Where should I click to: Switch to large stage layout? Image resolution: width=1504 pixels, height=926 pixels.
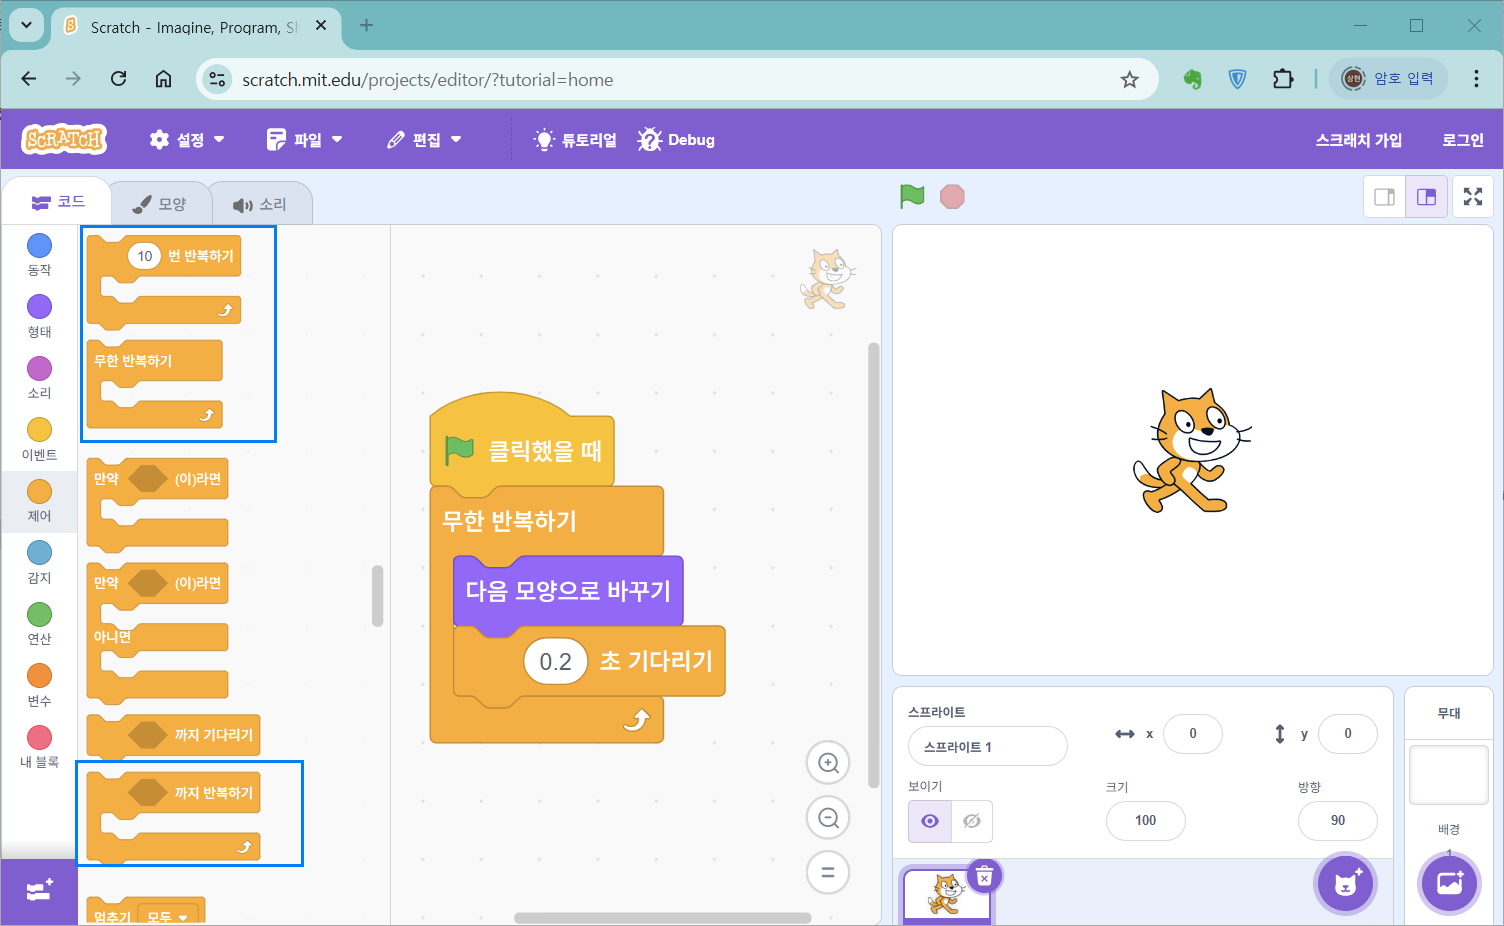click(x=1426, y=197)
